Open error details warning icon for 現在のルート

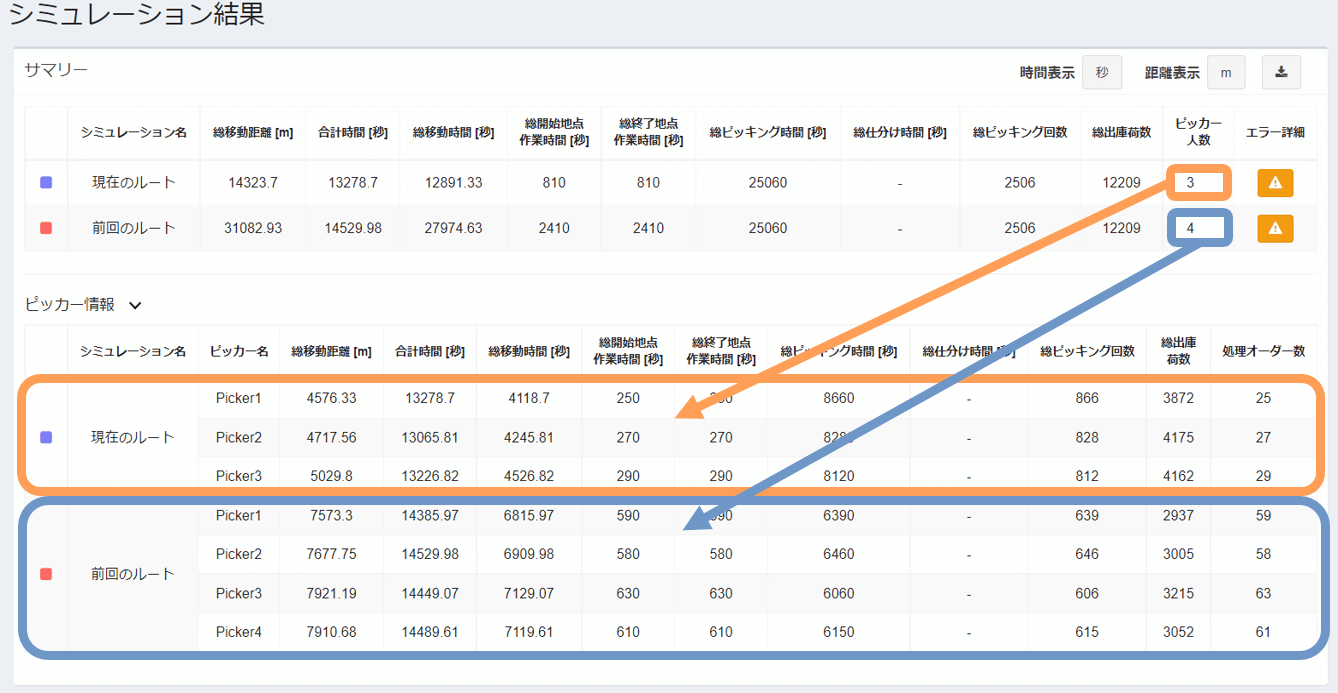(x=1275, y=183)
